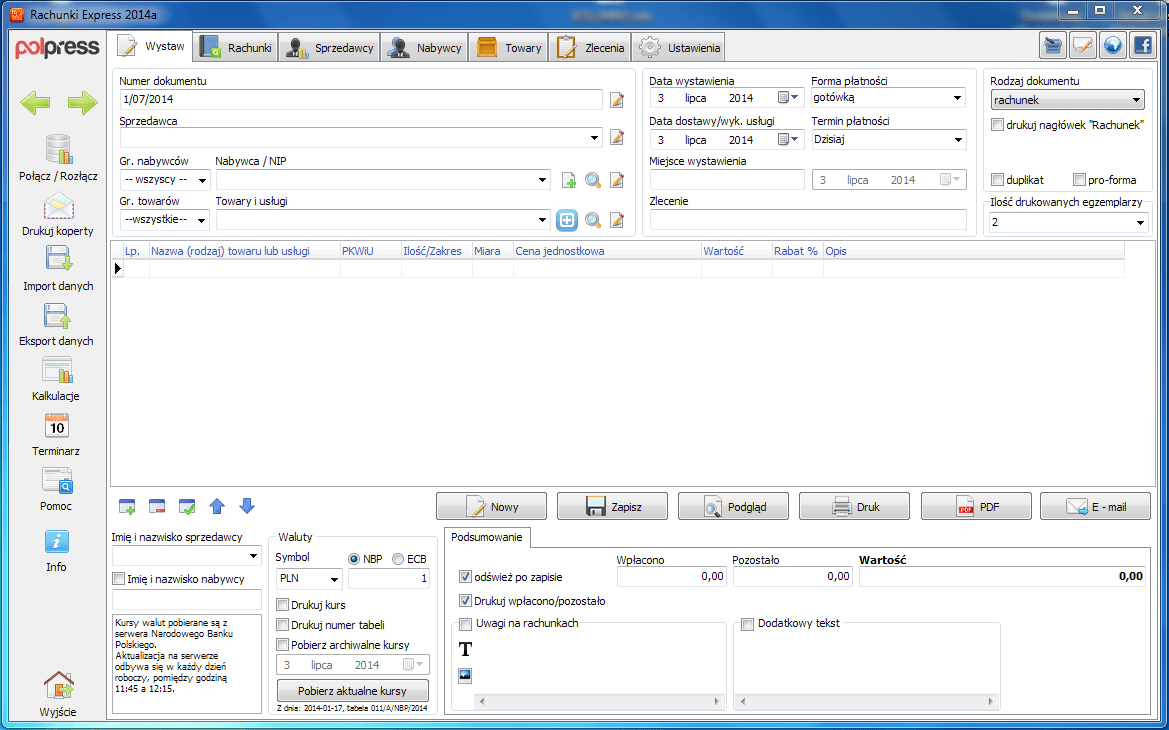Click the Nowy button
This screenshot has height=730, width=1169.
coord(491,506)
